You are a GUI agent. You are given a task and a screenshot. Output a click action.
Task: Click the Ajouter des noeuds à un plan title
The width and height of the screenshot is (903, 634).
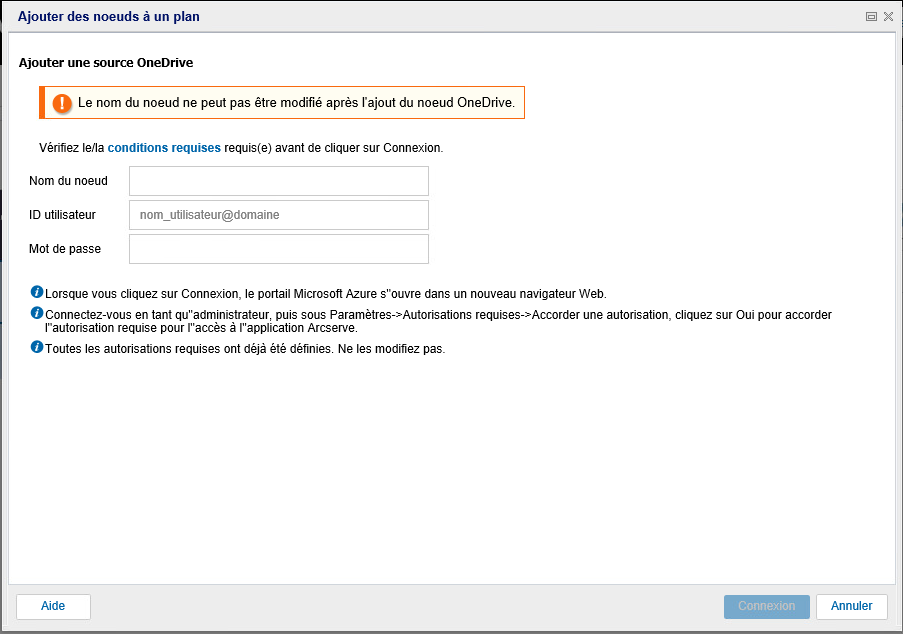pos(109,17)
